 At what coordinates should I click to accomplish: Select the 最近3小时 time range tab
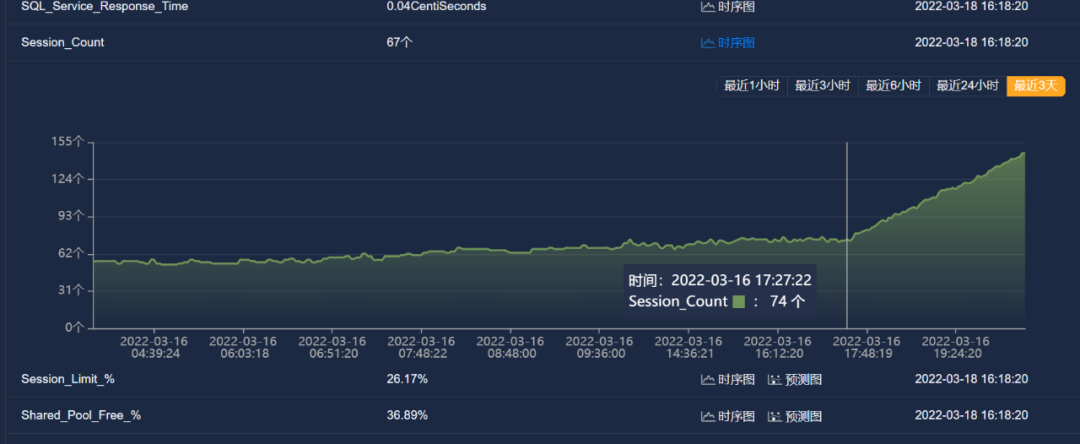click(822, 86)
